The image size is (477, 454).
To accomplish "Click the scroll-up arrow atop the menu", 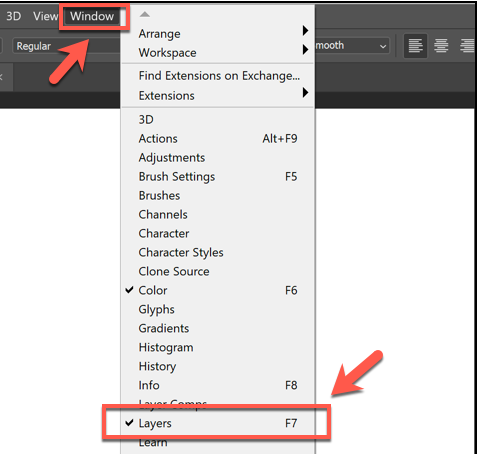I will [145, 14].
